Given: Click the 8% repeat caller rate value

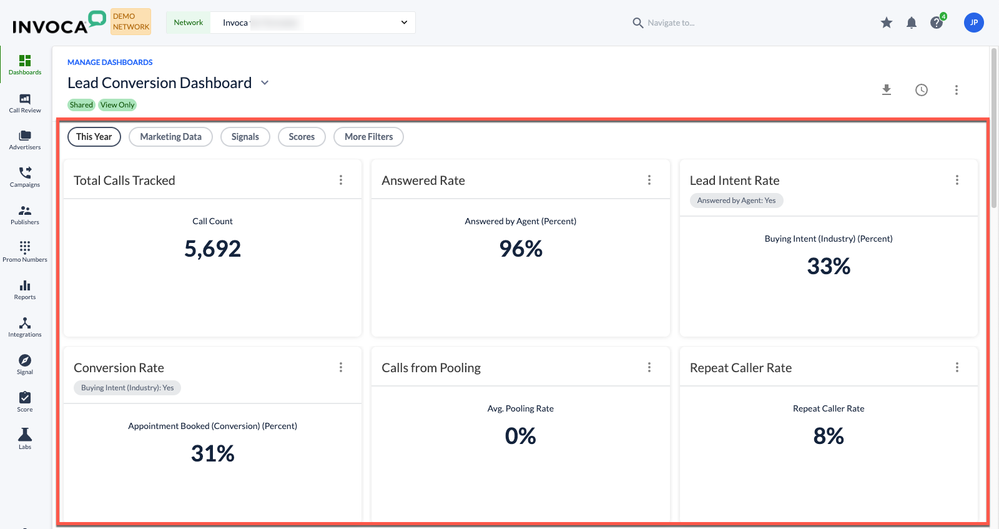Looking at the screenshot, I should point(828,436).
